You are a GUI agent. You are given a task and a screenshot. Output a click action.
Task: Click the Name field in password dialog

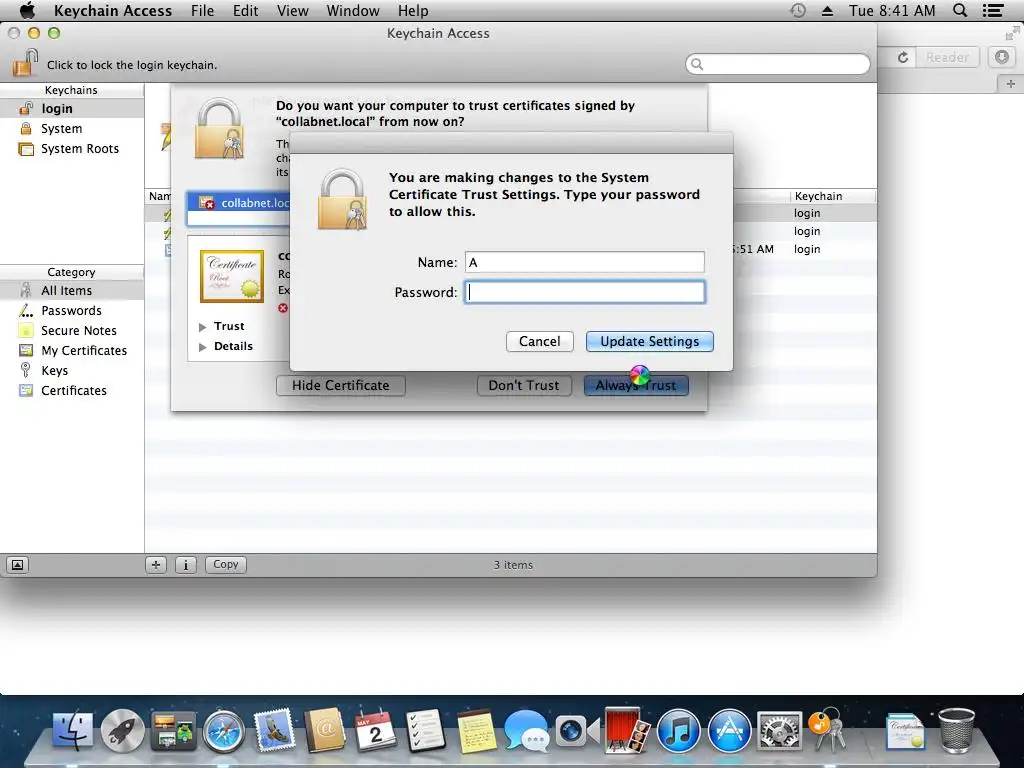click(584, 262)
